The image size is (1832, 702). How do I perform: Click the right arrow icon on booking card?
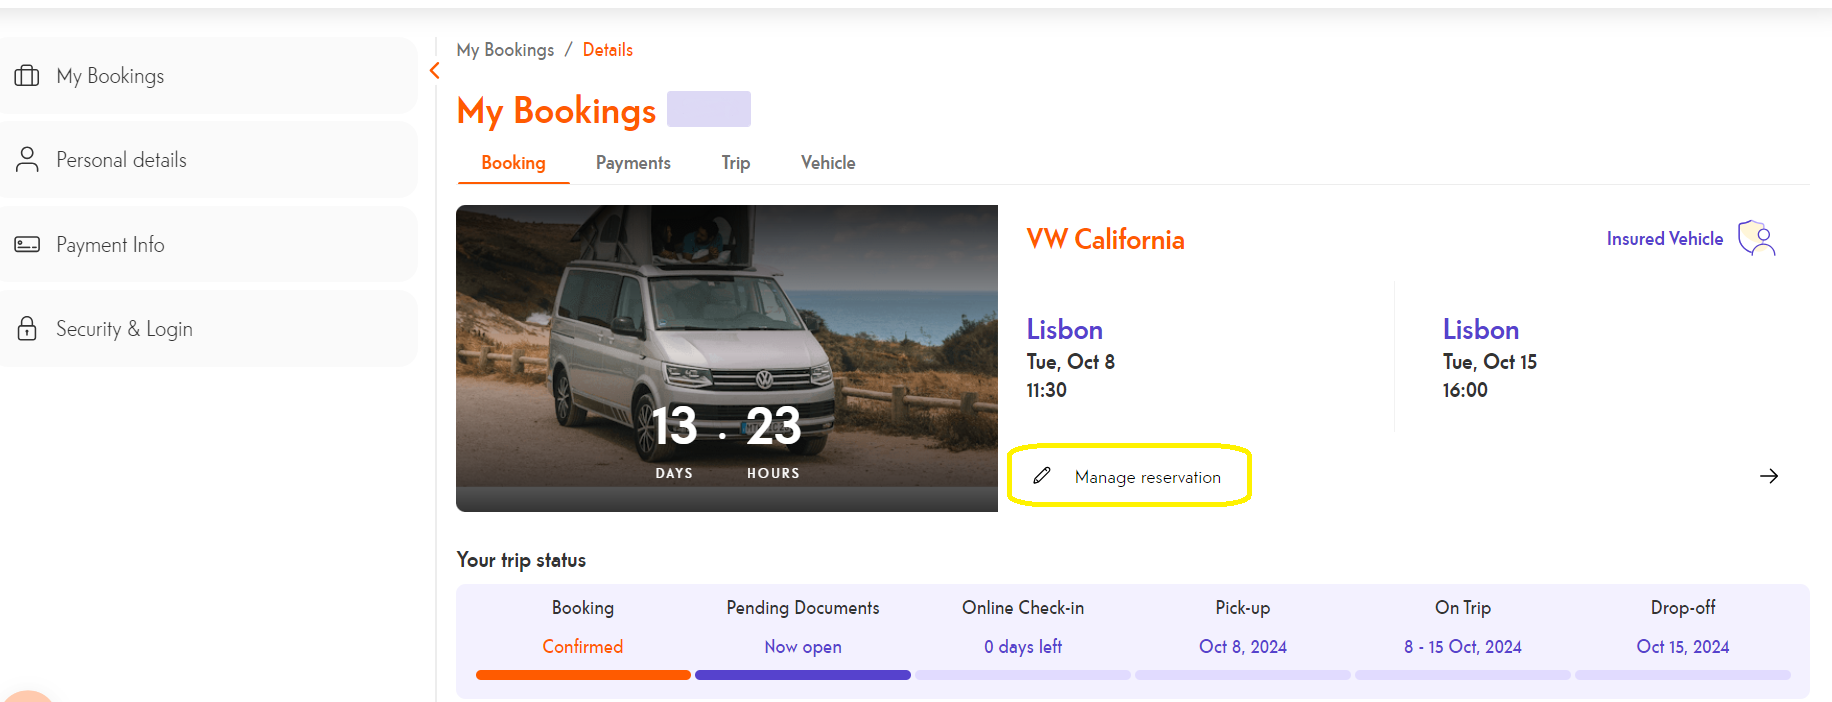click(x=1768, y=476)
